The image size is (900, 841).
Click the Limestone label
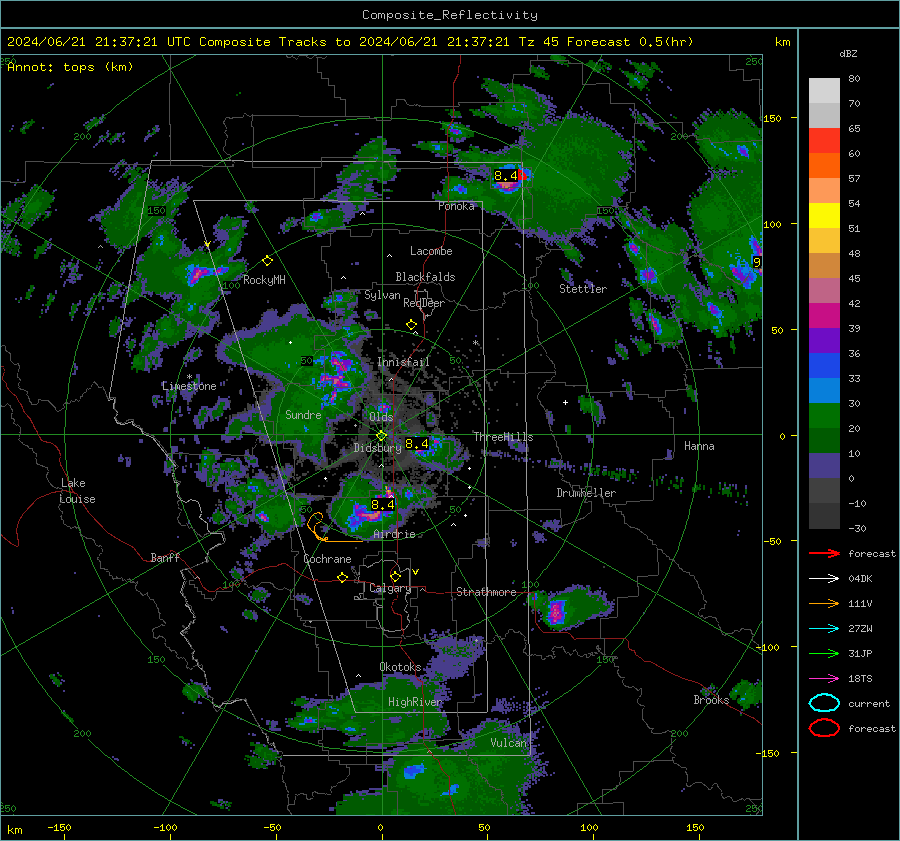pos(189,386)
